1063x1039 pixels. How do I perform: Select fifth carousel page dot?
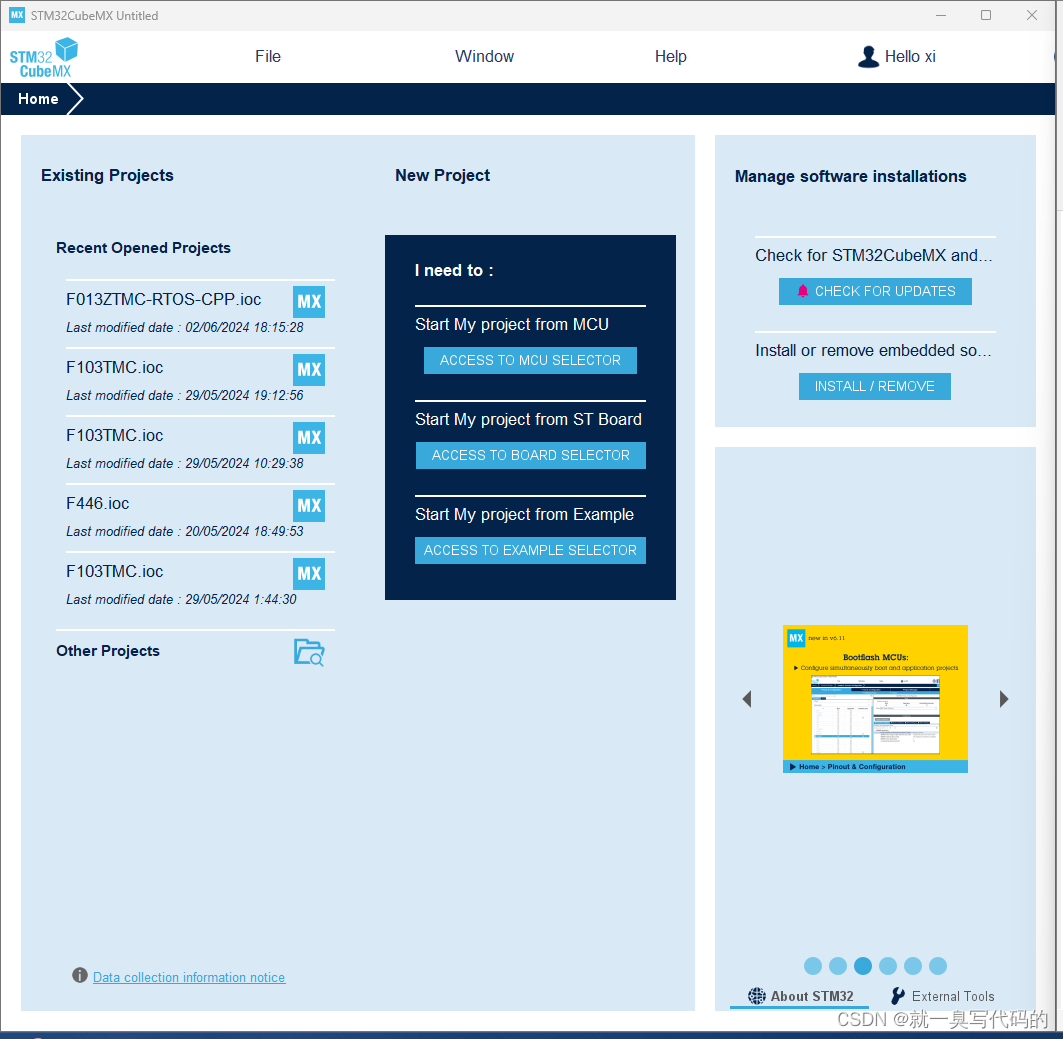point(913,966)
